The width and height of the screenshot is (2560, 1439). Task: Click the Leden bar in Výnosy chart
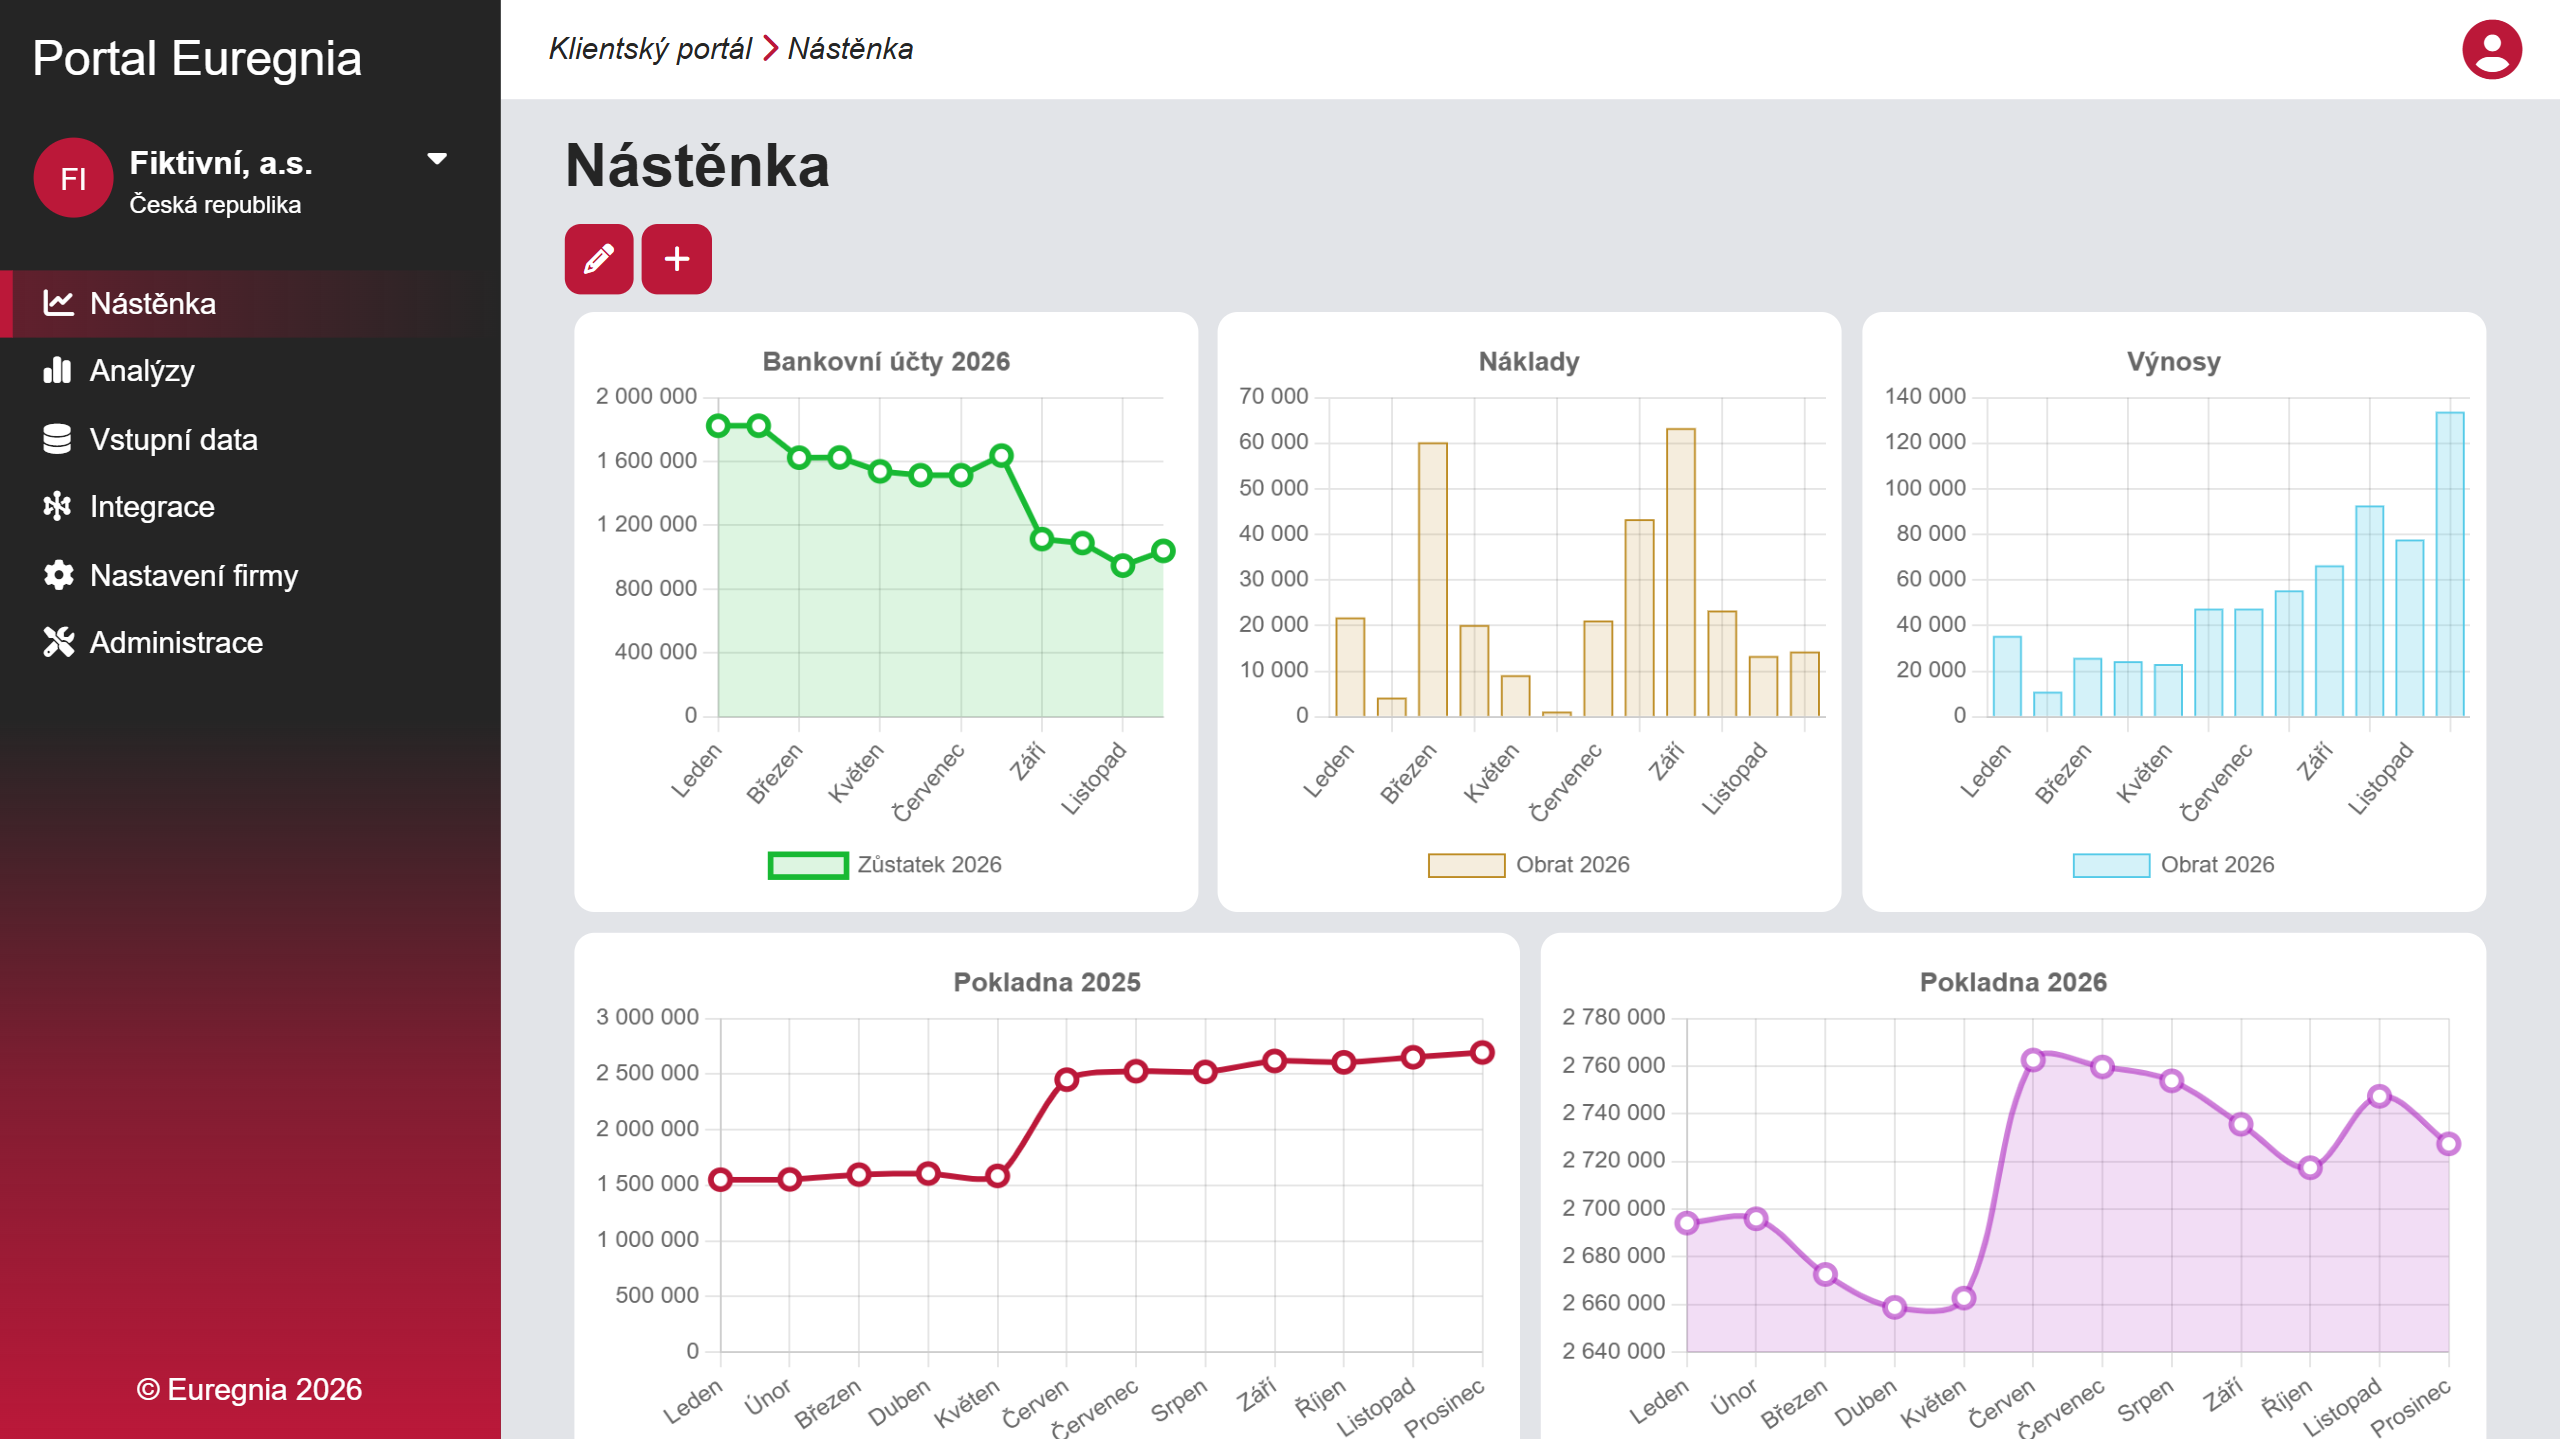[2007, 676]
